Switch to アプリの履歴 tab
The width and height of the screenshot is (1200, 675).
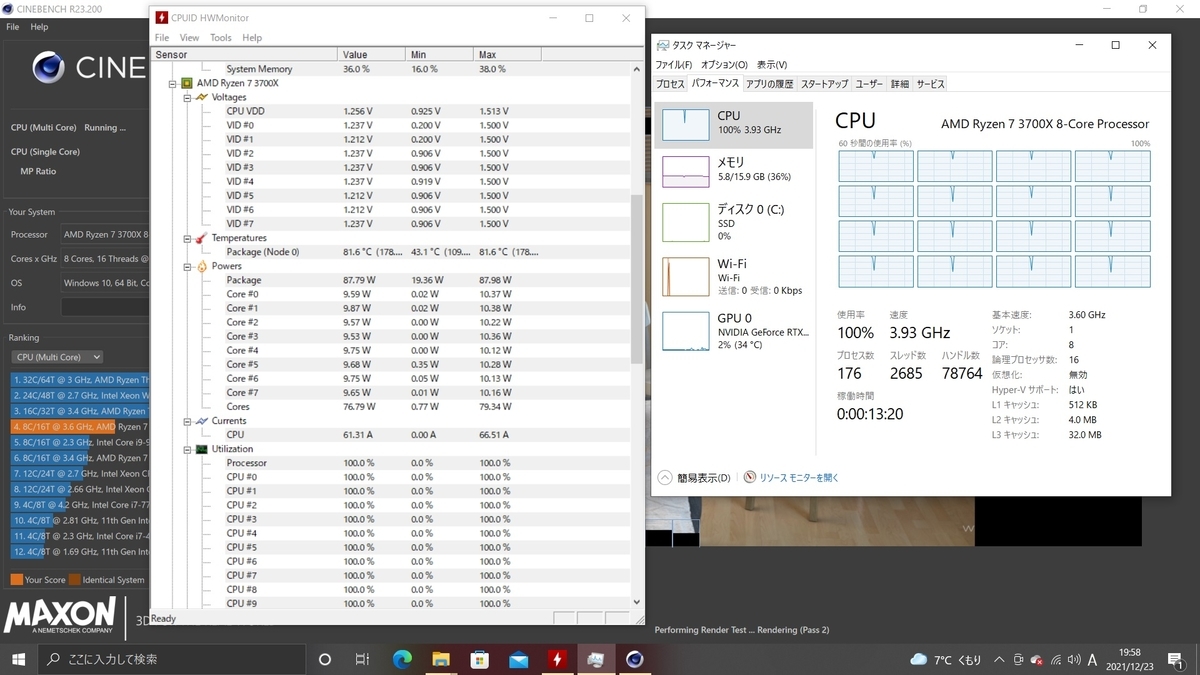tap(769, 84)
